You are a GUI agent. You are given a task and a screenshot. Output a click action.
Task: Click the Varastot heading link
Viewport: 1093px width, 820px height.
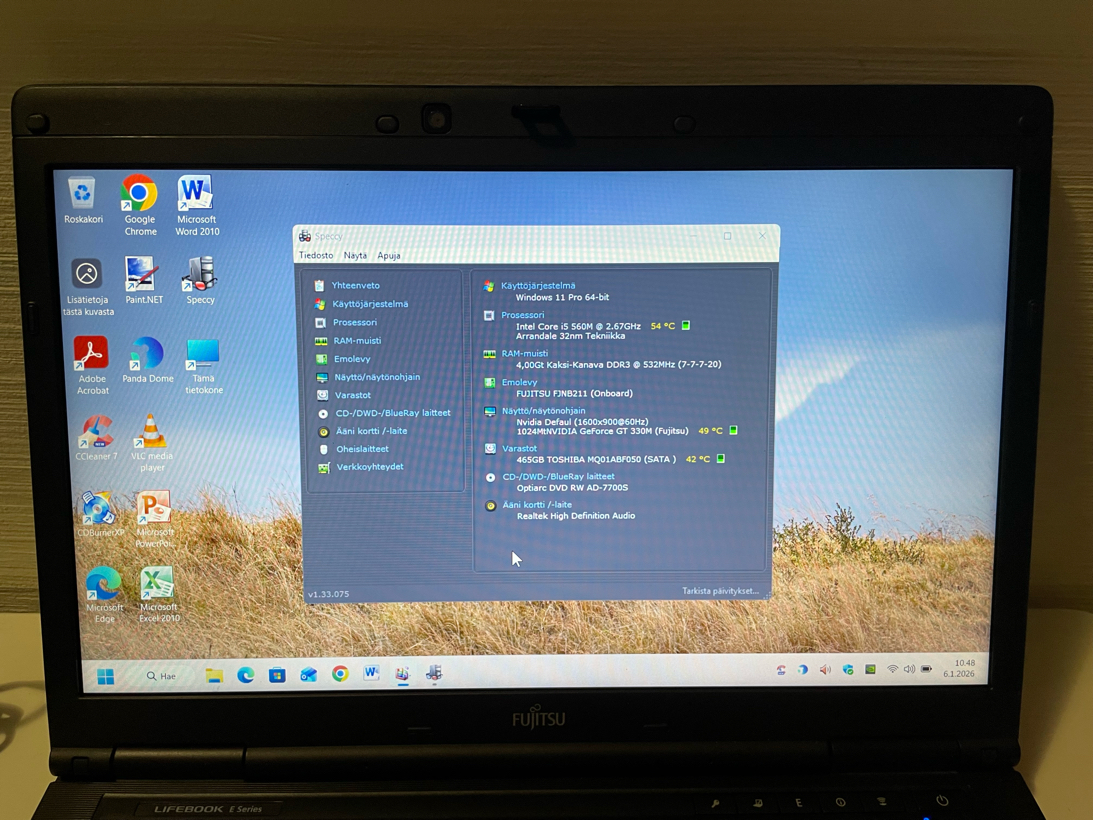click(519, 449)
